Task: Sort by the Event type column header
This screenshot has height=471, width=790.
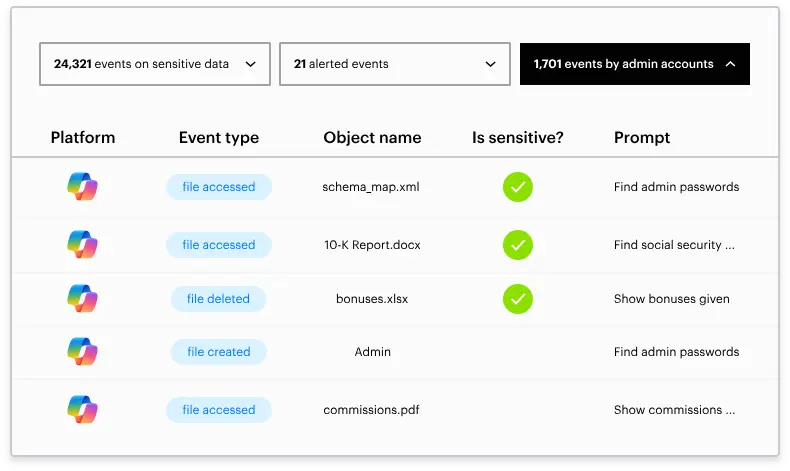Action: pyautogui.click(x=219, y=138)
